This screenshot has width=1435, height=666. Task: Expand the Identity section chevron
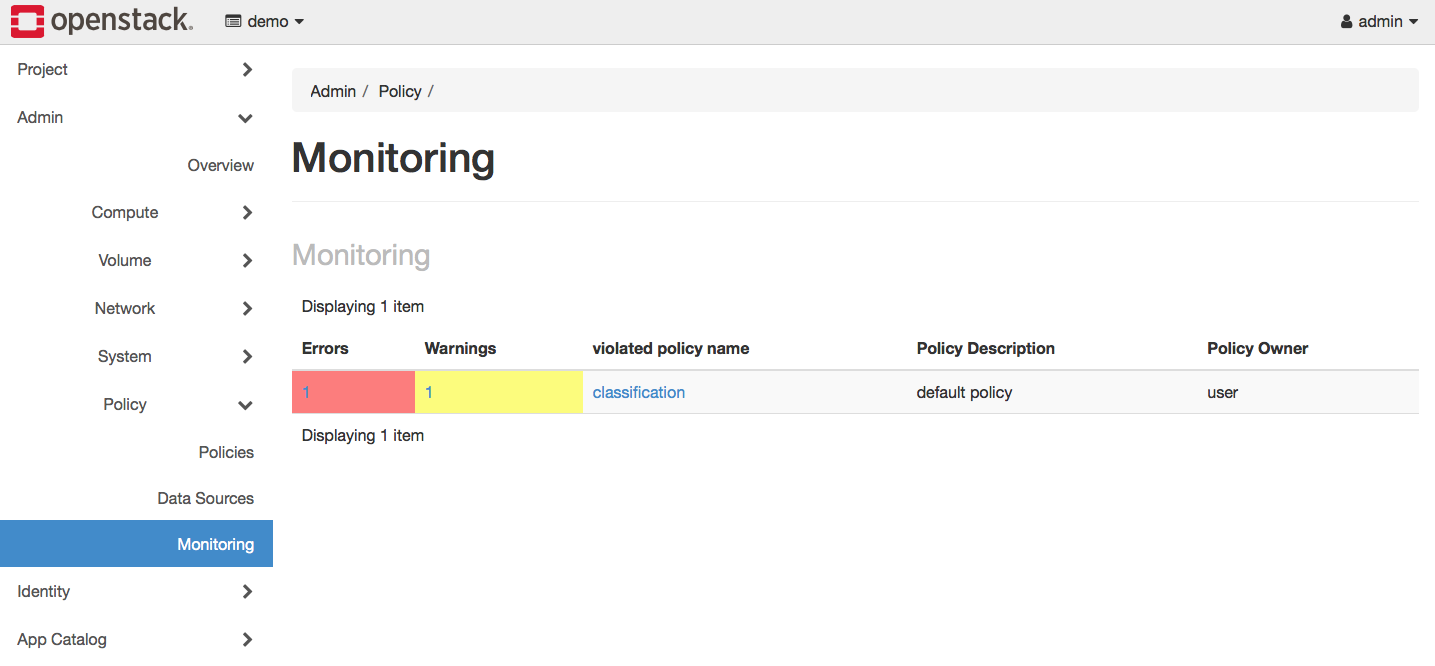247,592
